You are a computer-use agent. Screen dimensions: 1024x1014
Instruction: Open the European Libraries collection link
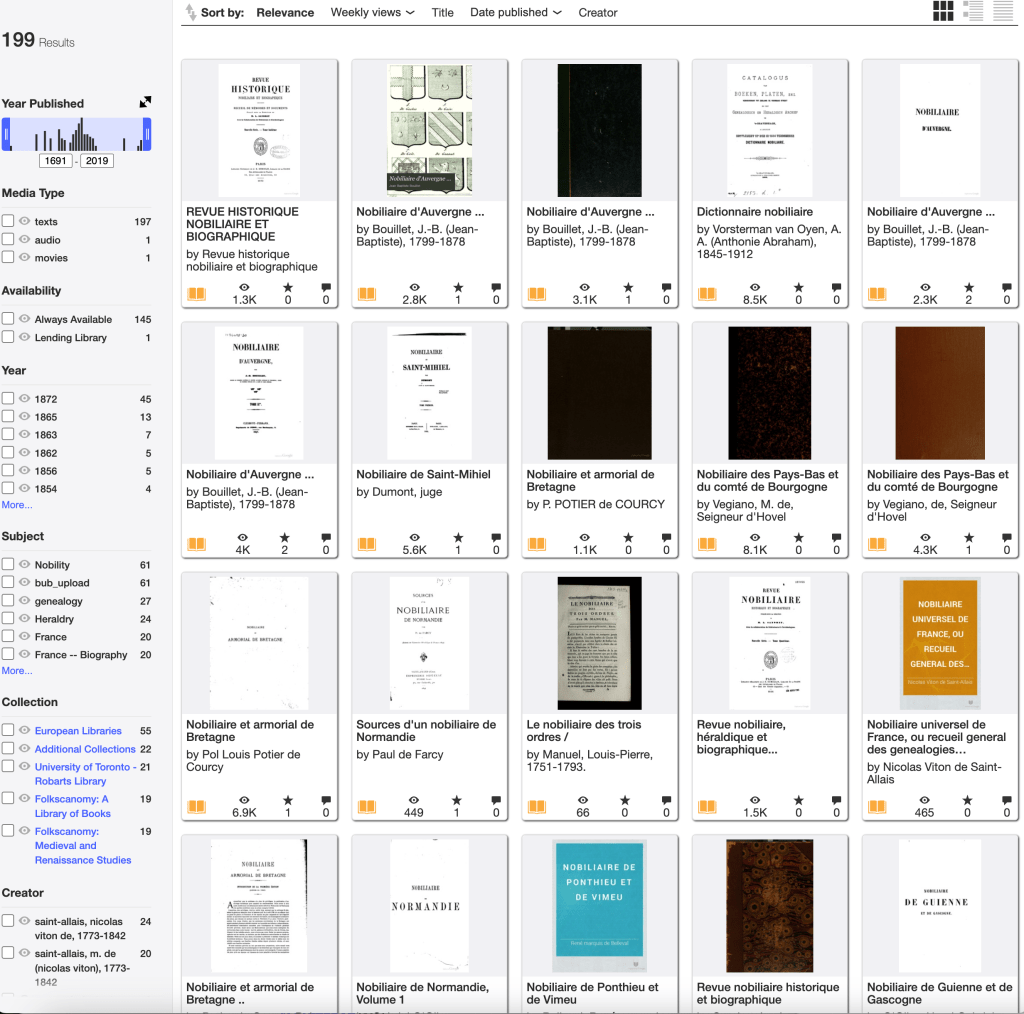coord(78,731)
